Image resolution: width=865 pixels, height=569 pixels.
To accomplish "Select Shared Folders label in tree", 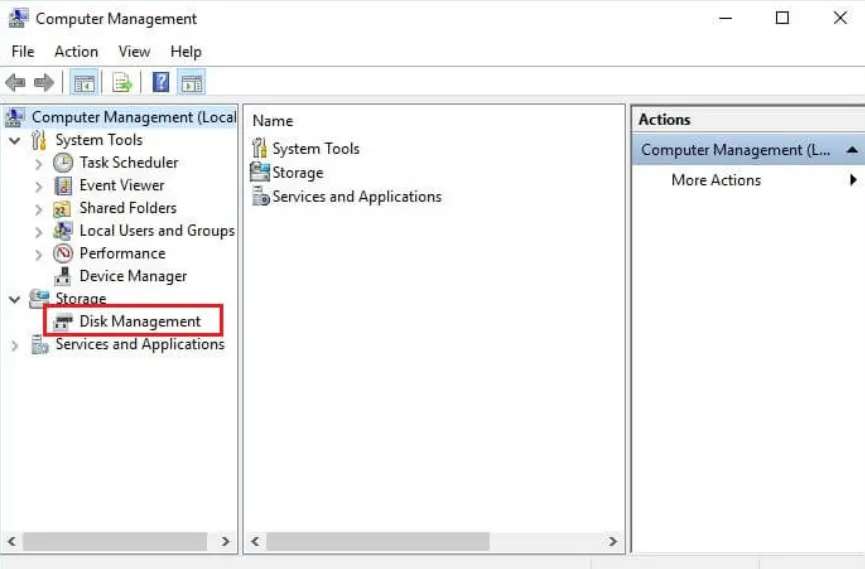I will pyautogui.click(x=128, y=208).
